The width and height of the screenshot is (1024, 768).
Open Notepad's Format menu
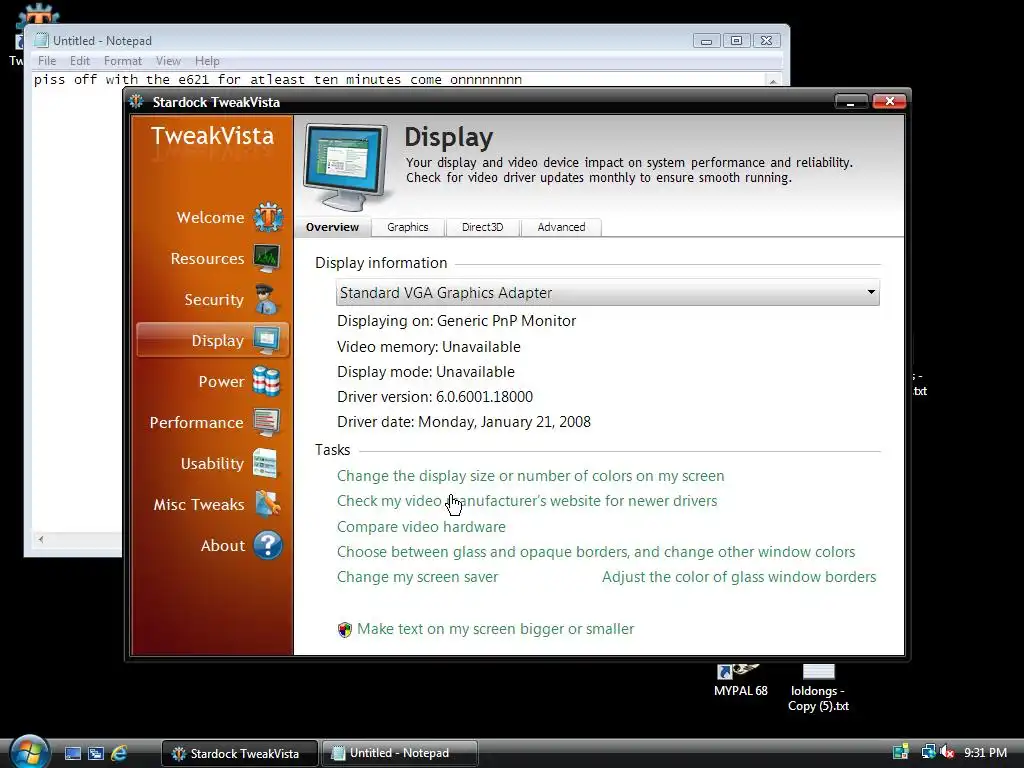[123, 61]
